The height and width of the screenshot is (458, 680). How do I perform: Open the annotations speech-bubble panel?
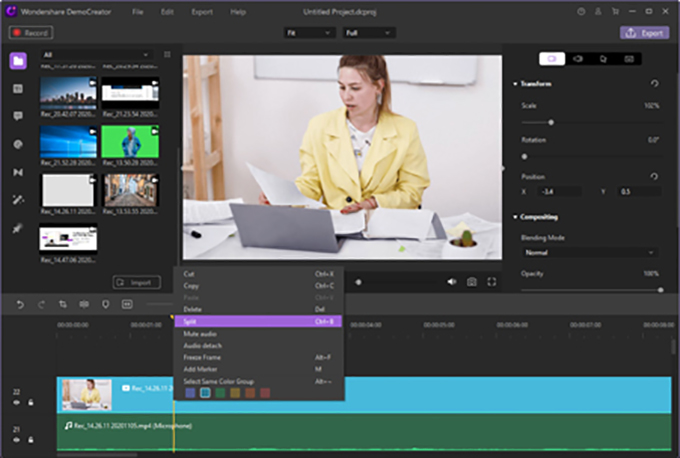[x=18, y=116]
